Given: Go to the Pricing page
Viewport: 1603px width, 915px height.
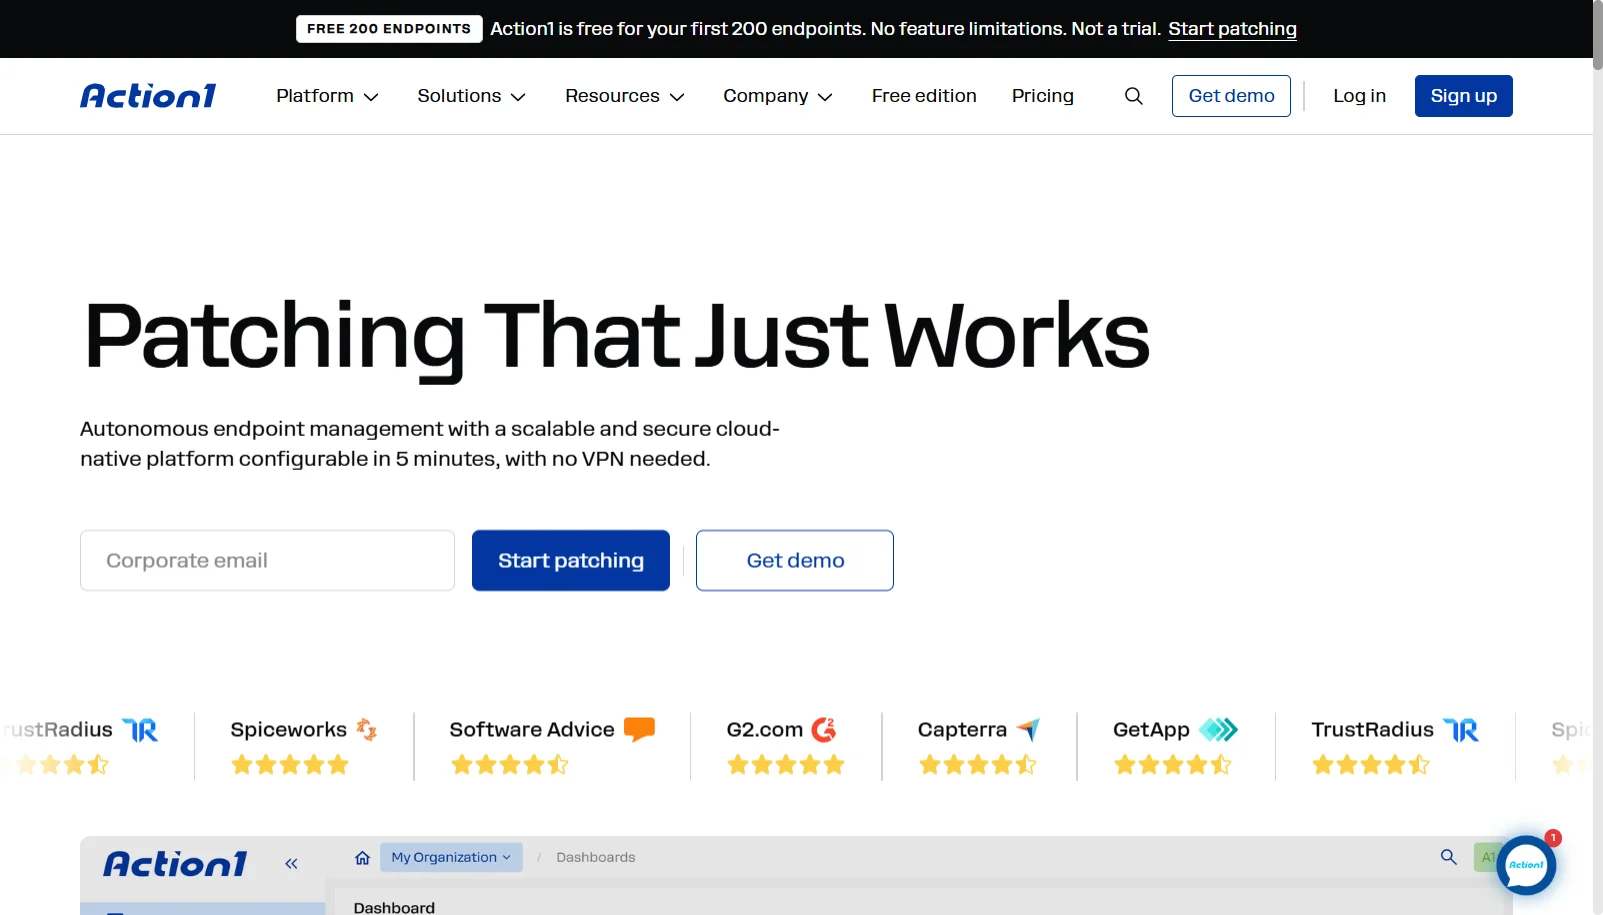Looking at the screenshot, I should coord(1042,96).
